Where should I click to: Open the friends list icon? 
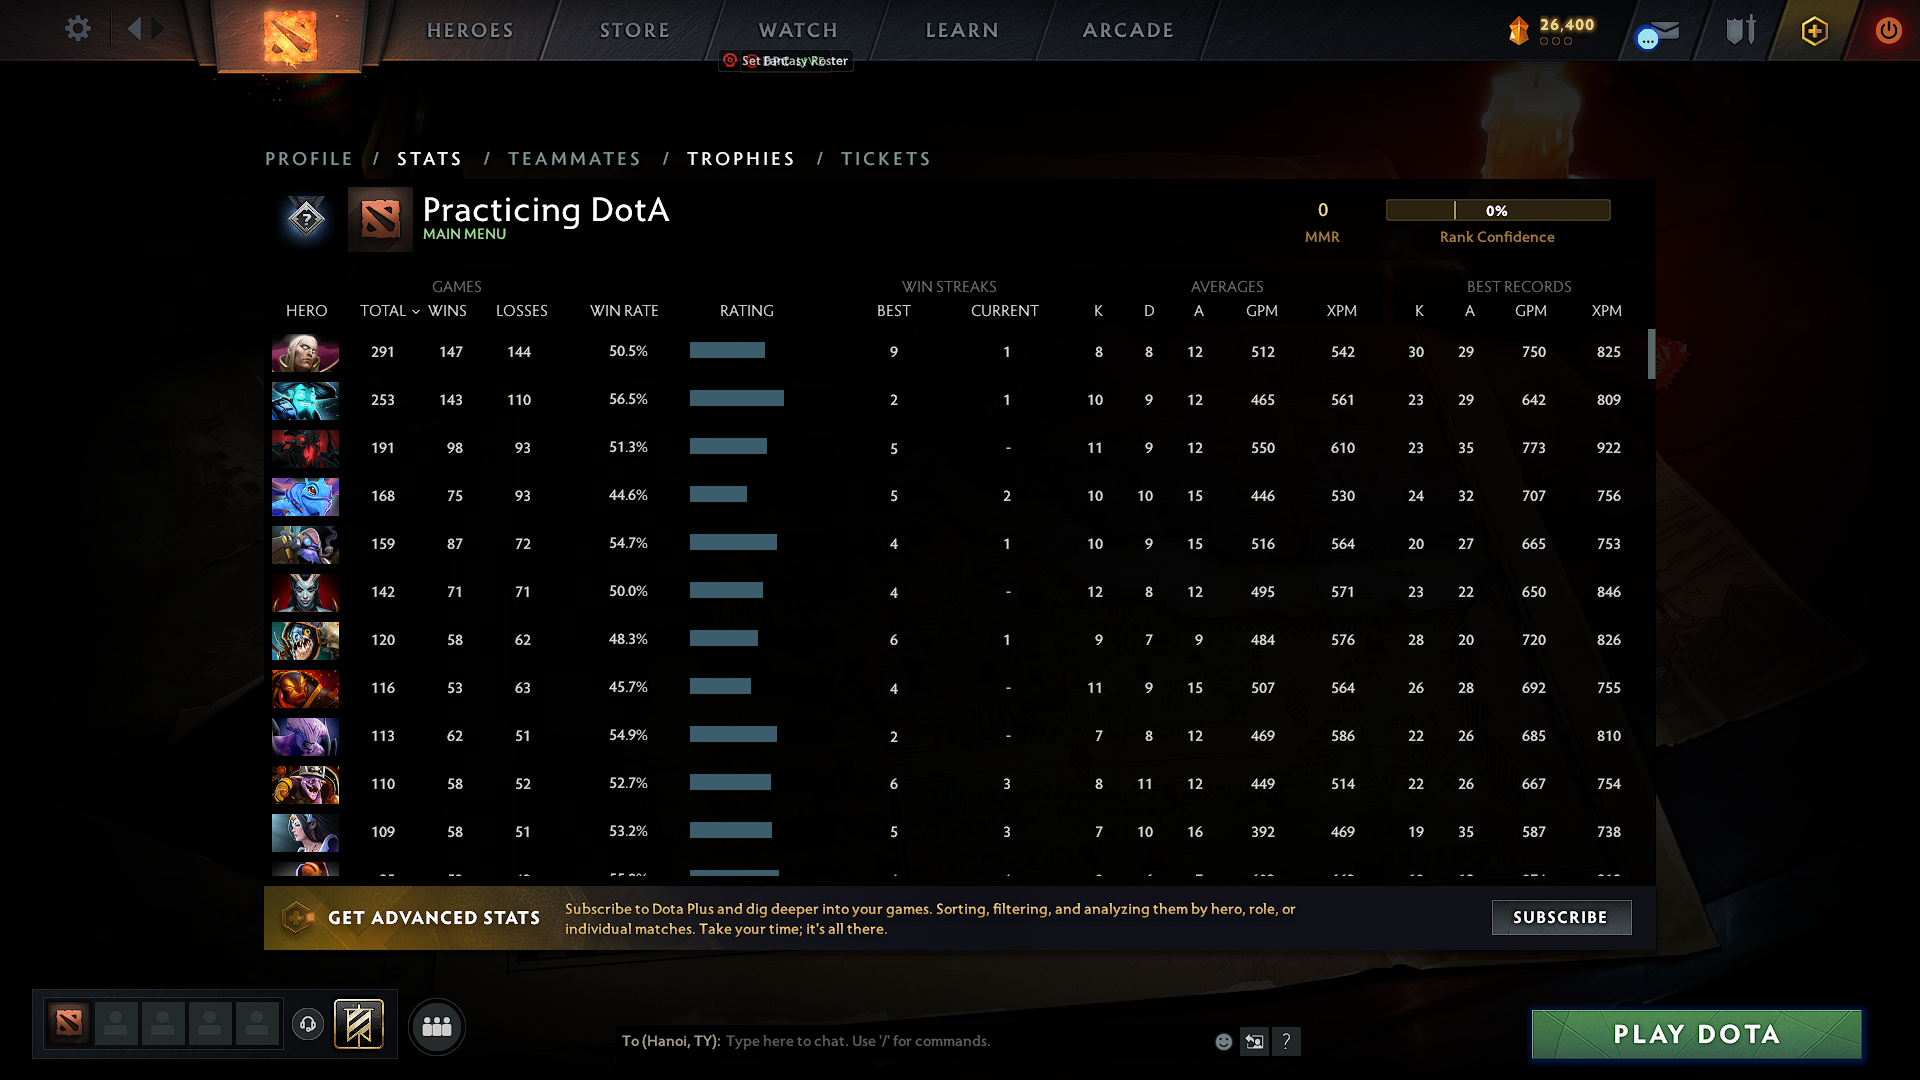click(x=436, y=1026)
